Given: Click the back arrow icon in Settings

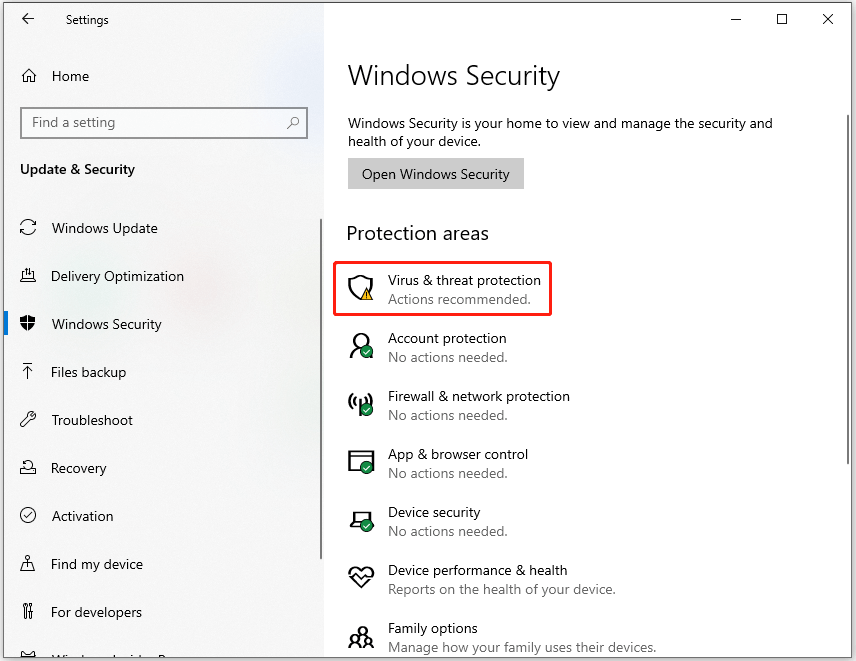Looking at the screenshot, I should 28,19.
